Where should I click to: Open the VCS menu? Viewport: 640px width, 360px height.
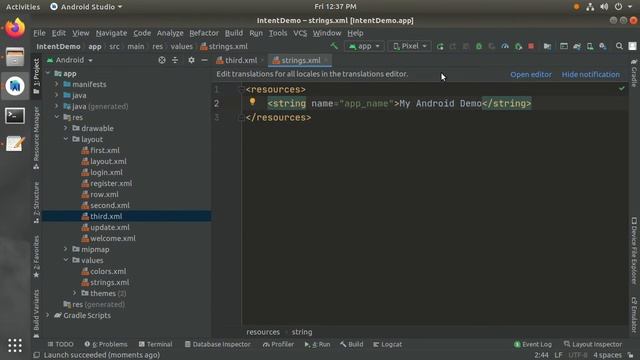pyautogui.click(x=300, y=33)
